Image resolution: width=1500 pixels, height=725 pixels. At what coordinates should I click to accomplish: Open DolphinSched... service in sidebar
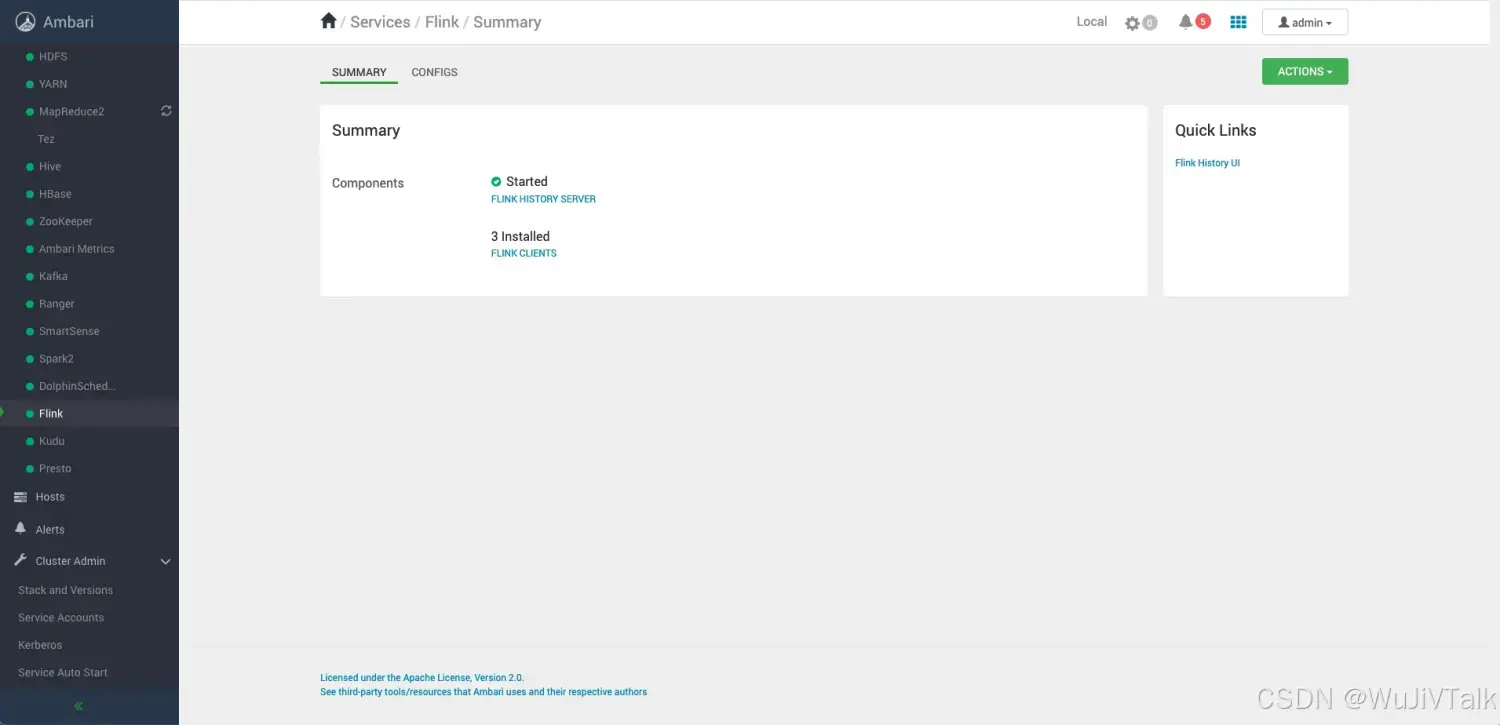(x=77, y=386)
